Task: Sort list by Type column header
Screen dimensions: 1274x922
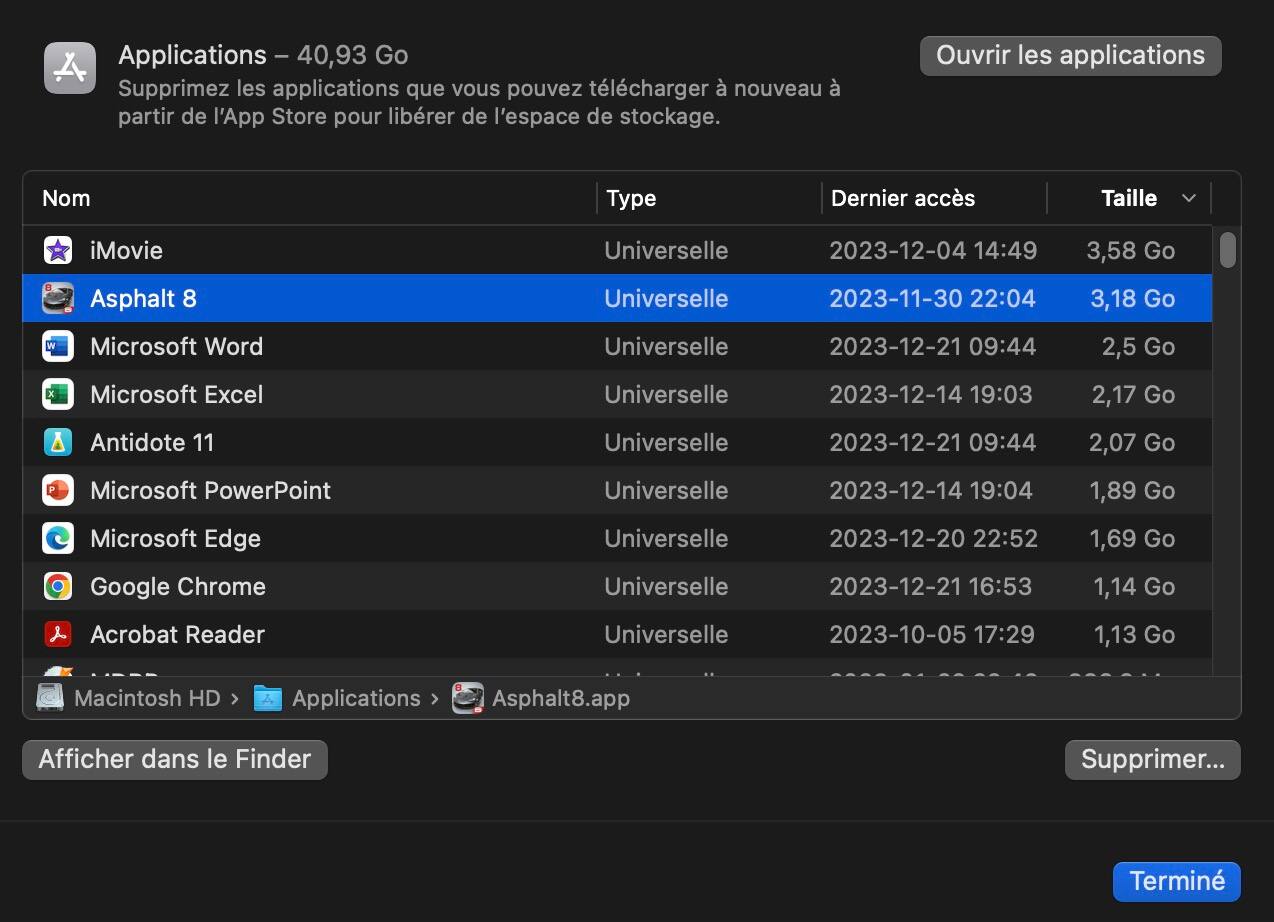Action: coord(631,198)
